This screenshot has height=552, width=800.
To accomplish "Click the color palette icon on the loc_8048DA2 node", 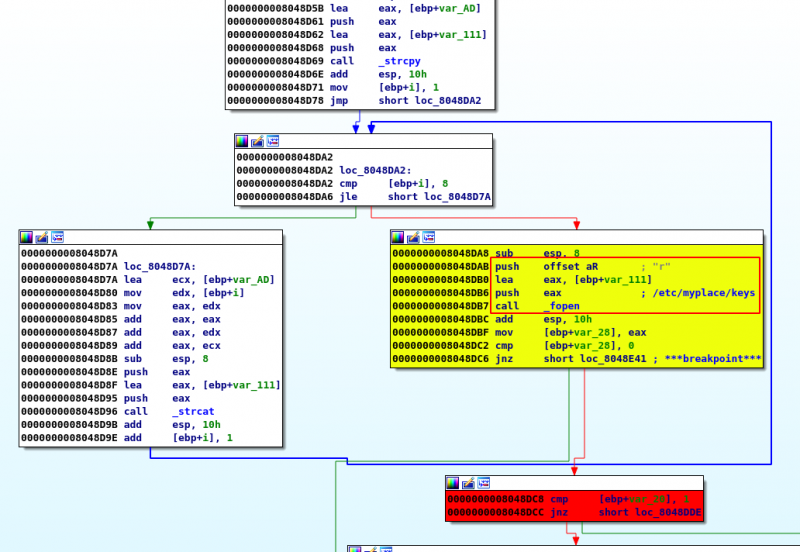I will tap(241, 142).
